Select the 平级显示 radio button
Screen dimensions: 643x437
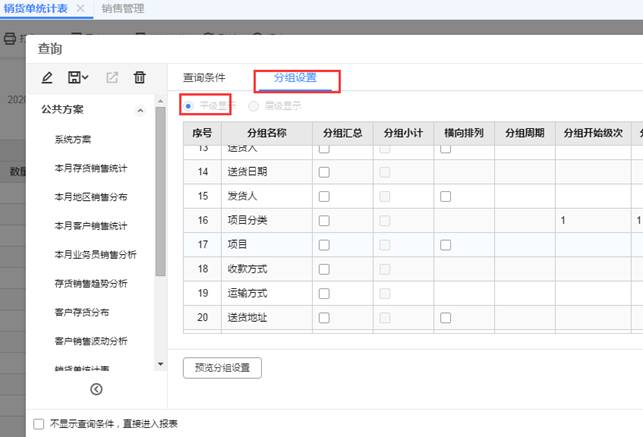188,105
